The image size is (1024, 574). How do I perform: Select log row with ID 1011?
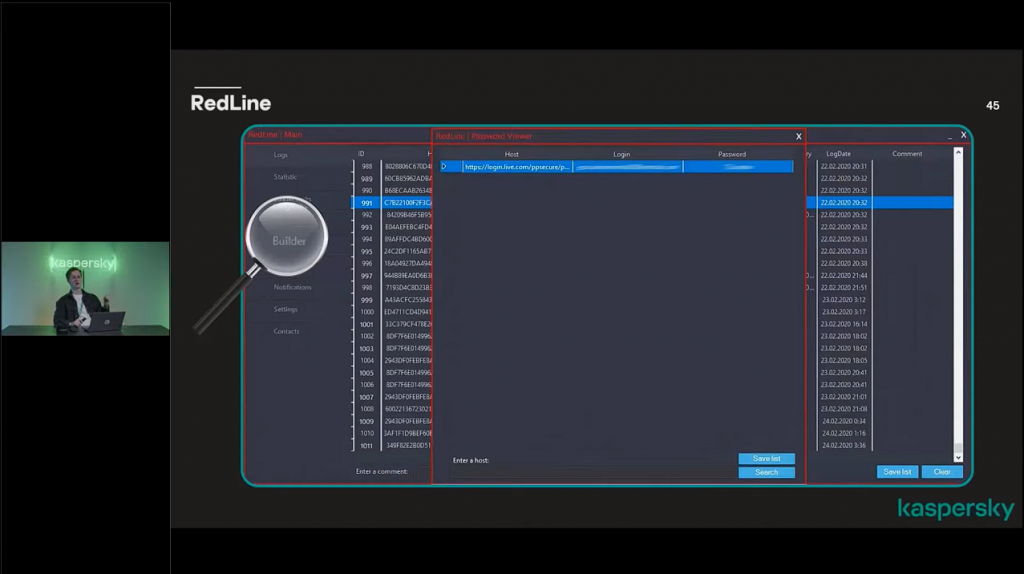click(366, 446)
